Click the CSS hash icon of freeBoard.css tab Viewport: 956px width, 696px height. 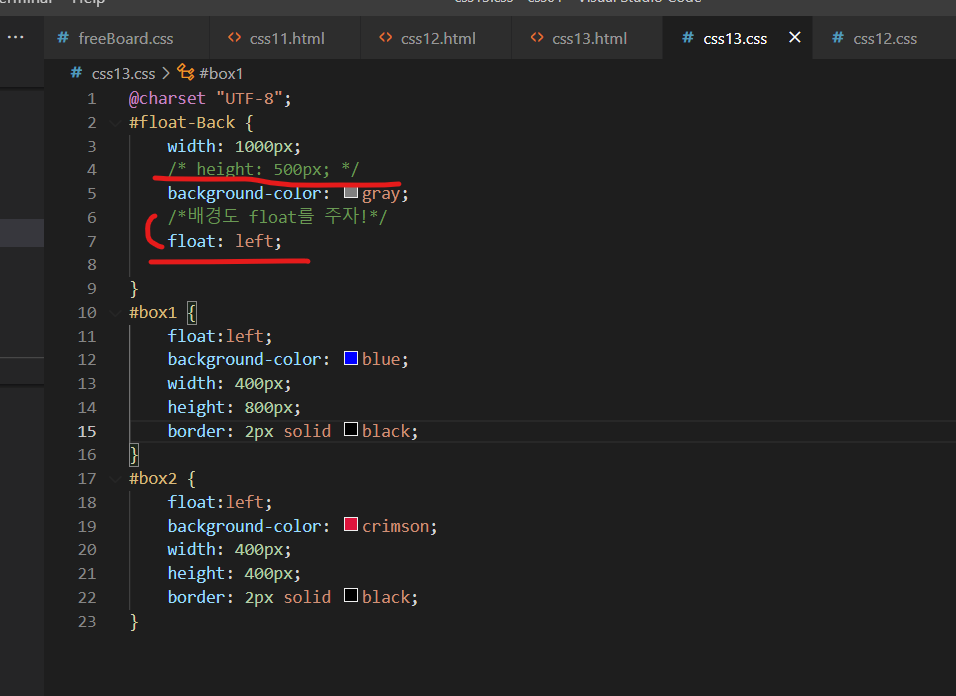pos(63,38)
